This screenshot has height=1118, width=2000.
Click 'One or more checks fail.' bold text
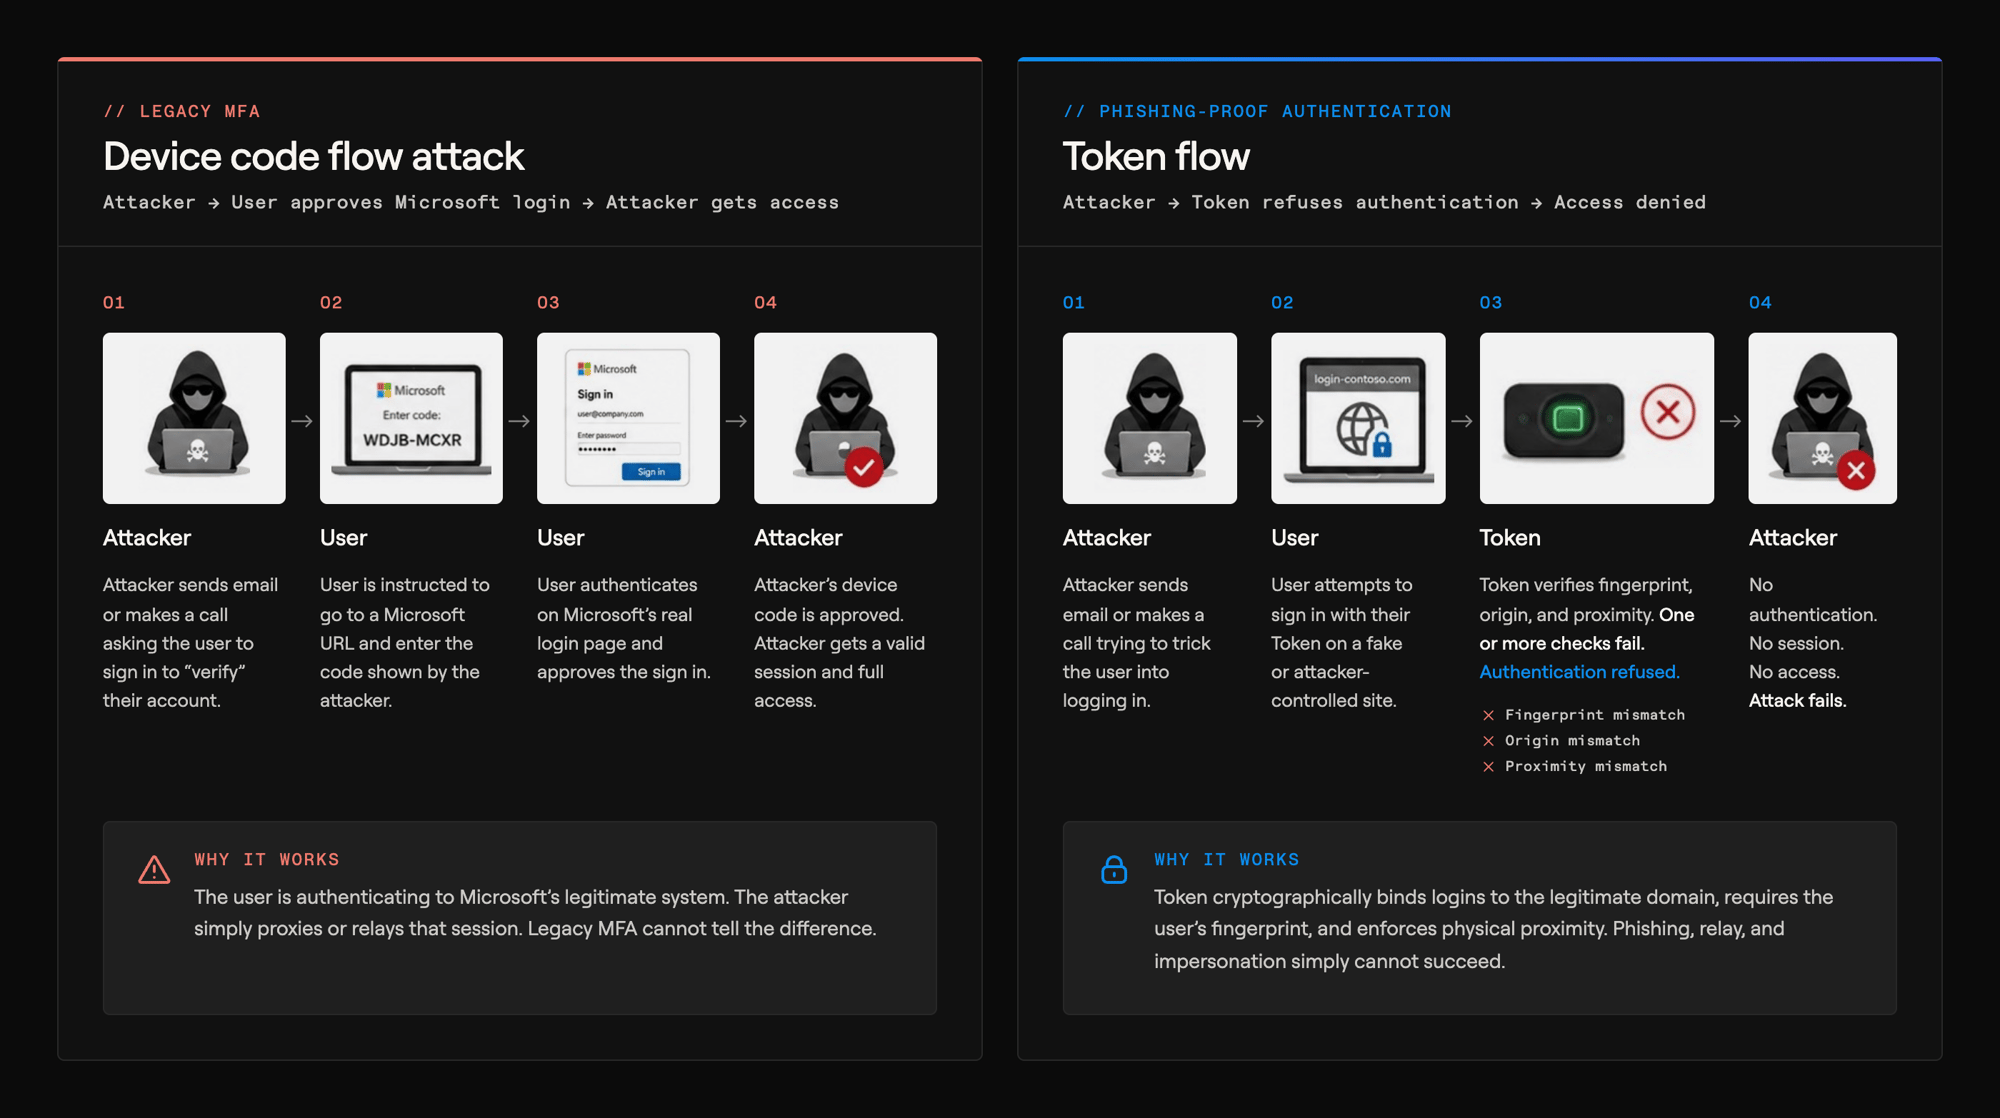coord(1587,629)
